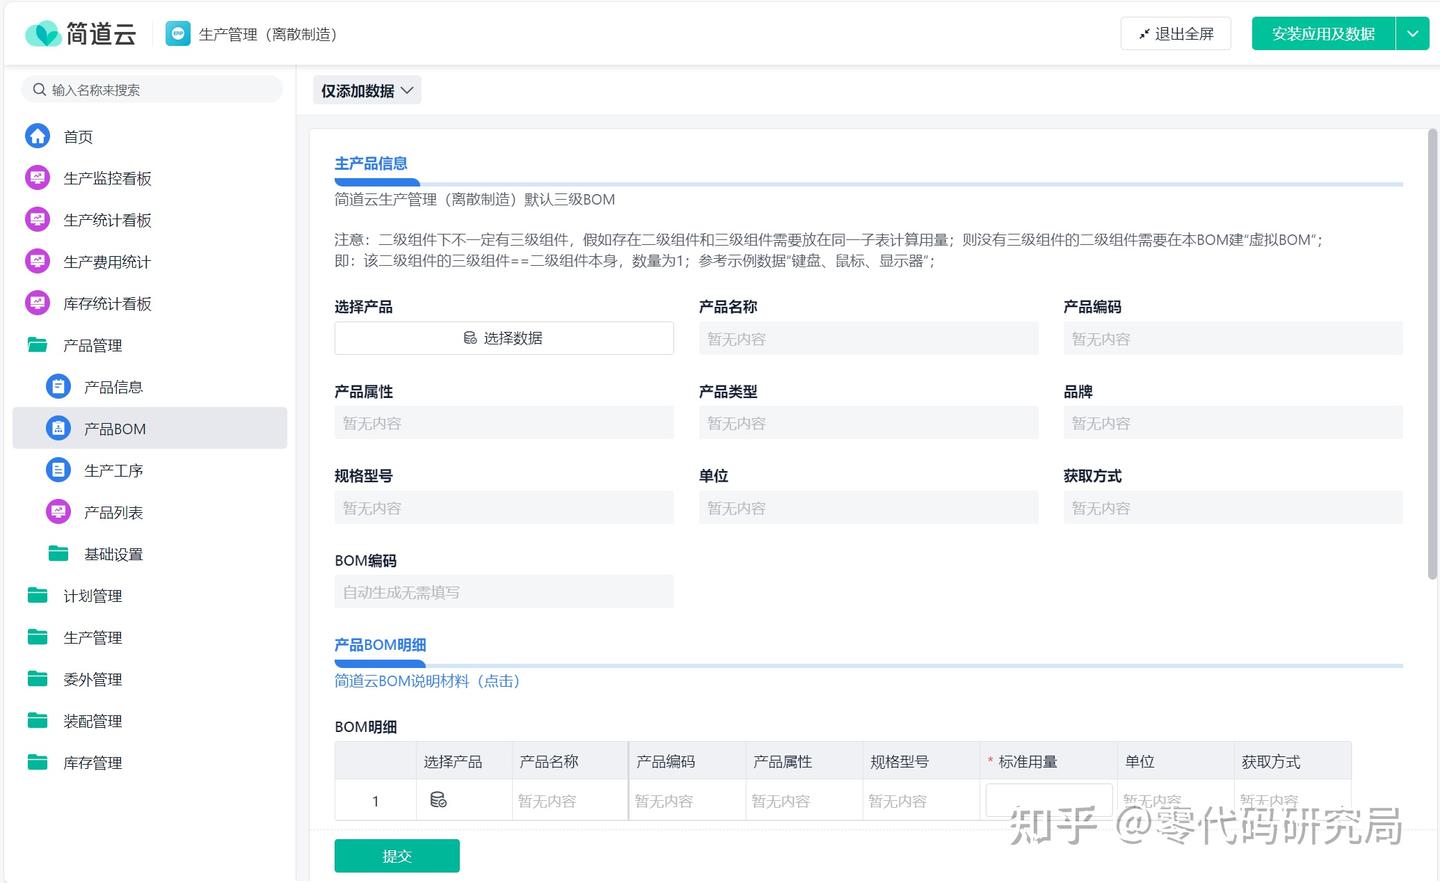Click the 首页 home icon in sidebar
1440x883 pixels.
pyautogui.click(x=37, y=136)
